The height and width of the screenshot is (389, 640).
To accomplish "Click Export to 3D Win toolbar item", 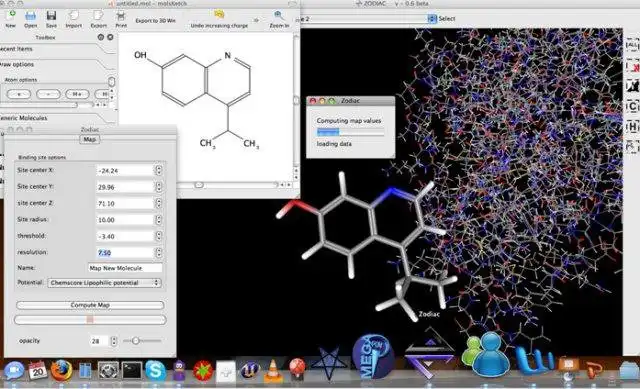I will tap(155, 20).
